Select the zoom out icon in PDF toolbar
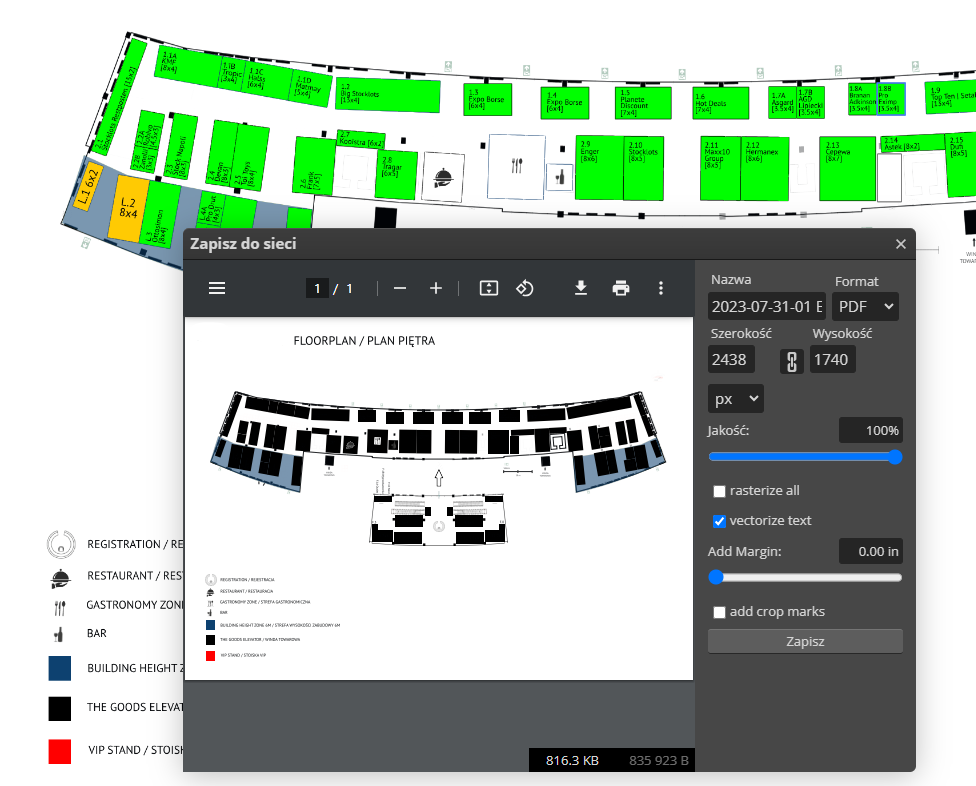This screenshot has height=786, width=976. [399, 288]
